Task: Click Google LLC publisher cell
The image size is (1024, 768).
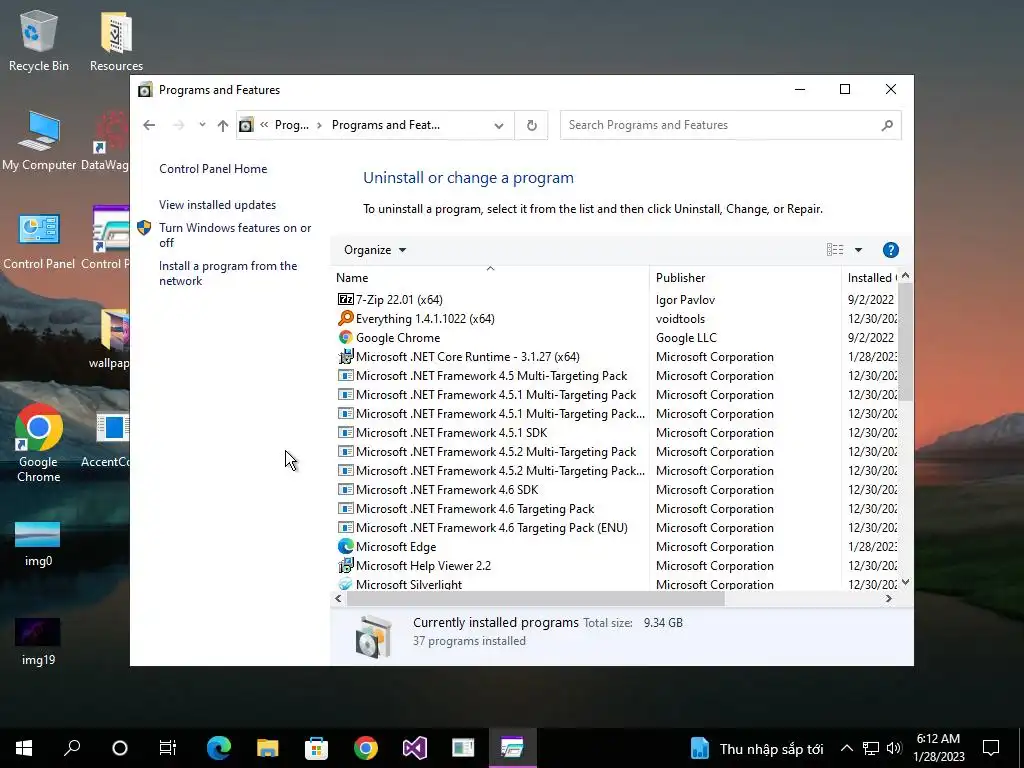Action: point(686,338)
